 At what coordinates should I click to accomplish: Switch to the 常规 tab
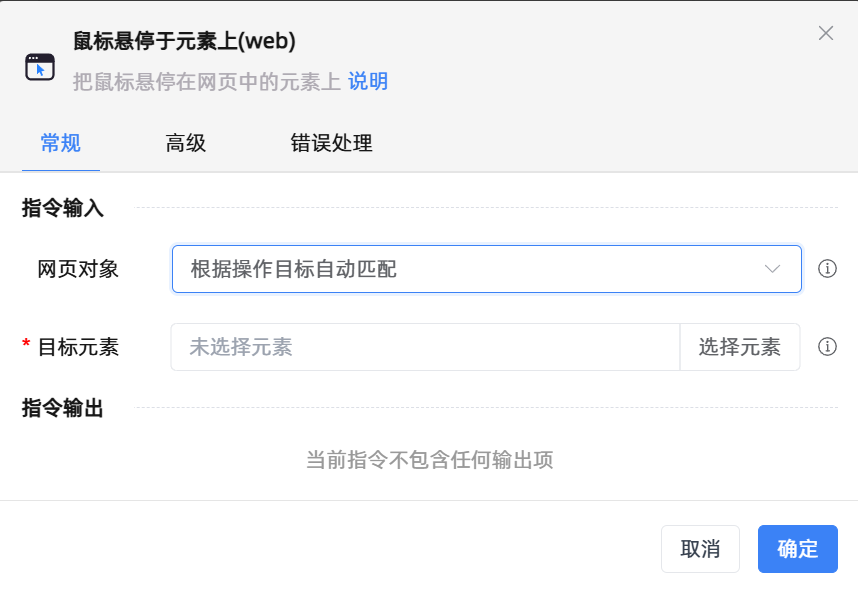point(60,143)
